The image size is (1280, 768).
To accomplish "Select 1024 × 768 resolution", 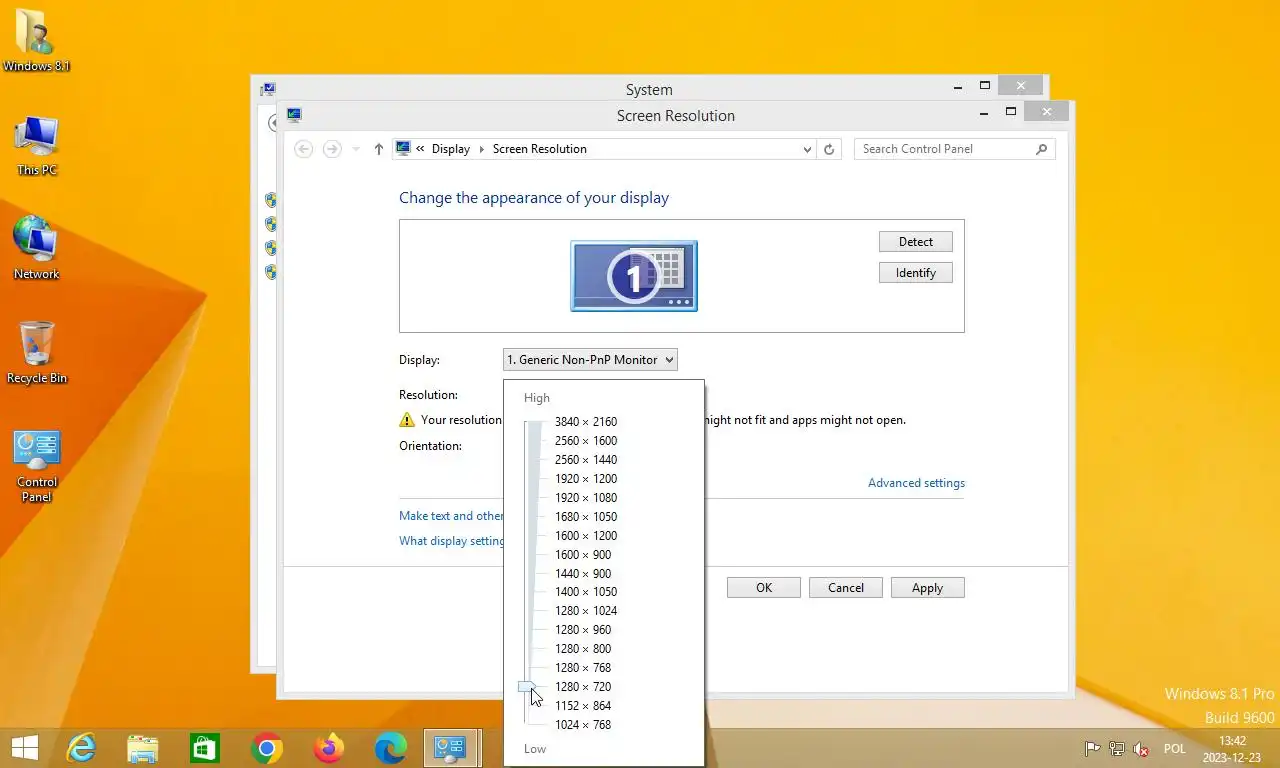I will coord(583,725).
